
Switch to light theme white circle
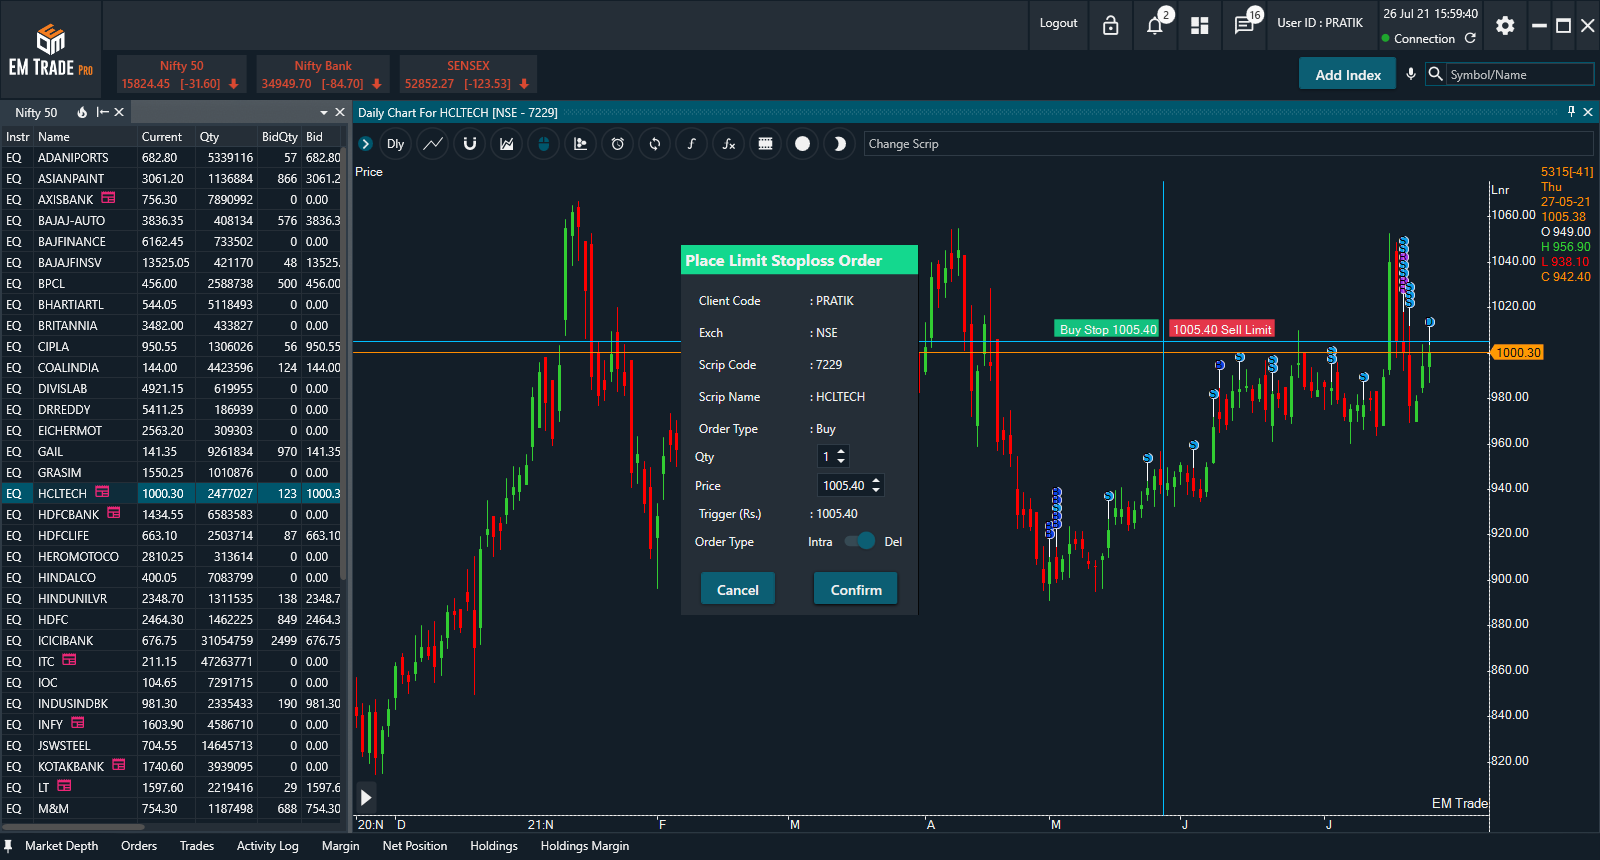click(802, 144)
